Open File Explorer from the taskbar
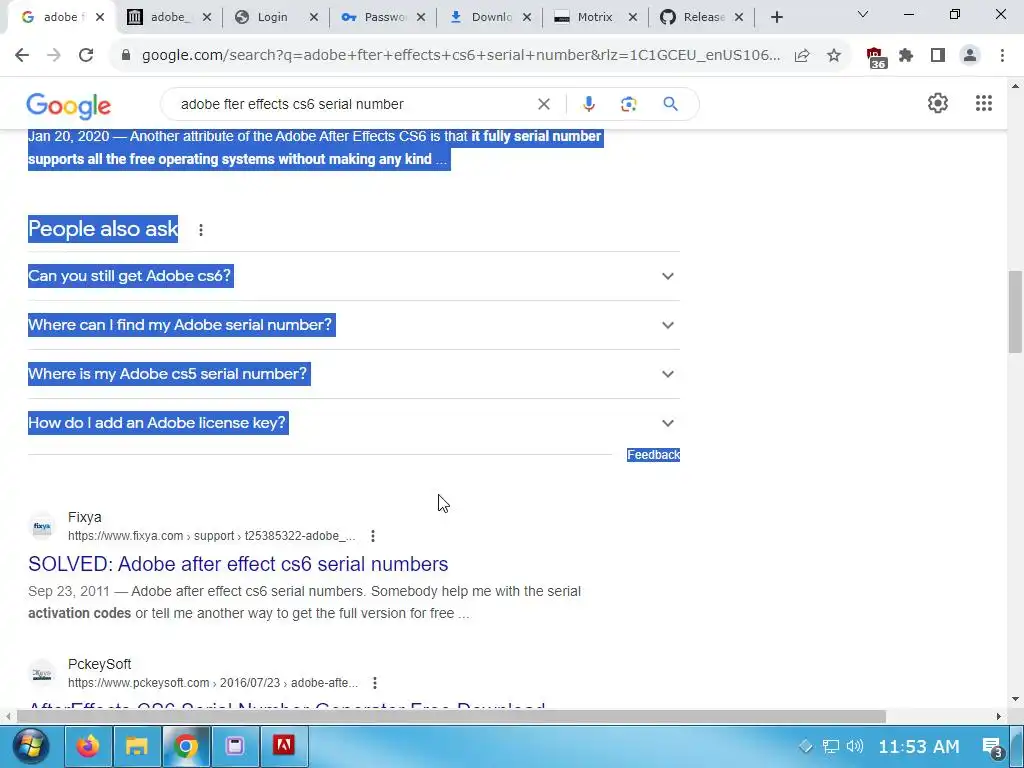This screenshot has width=1024, height=768. pos(136,746)
